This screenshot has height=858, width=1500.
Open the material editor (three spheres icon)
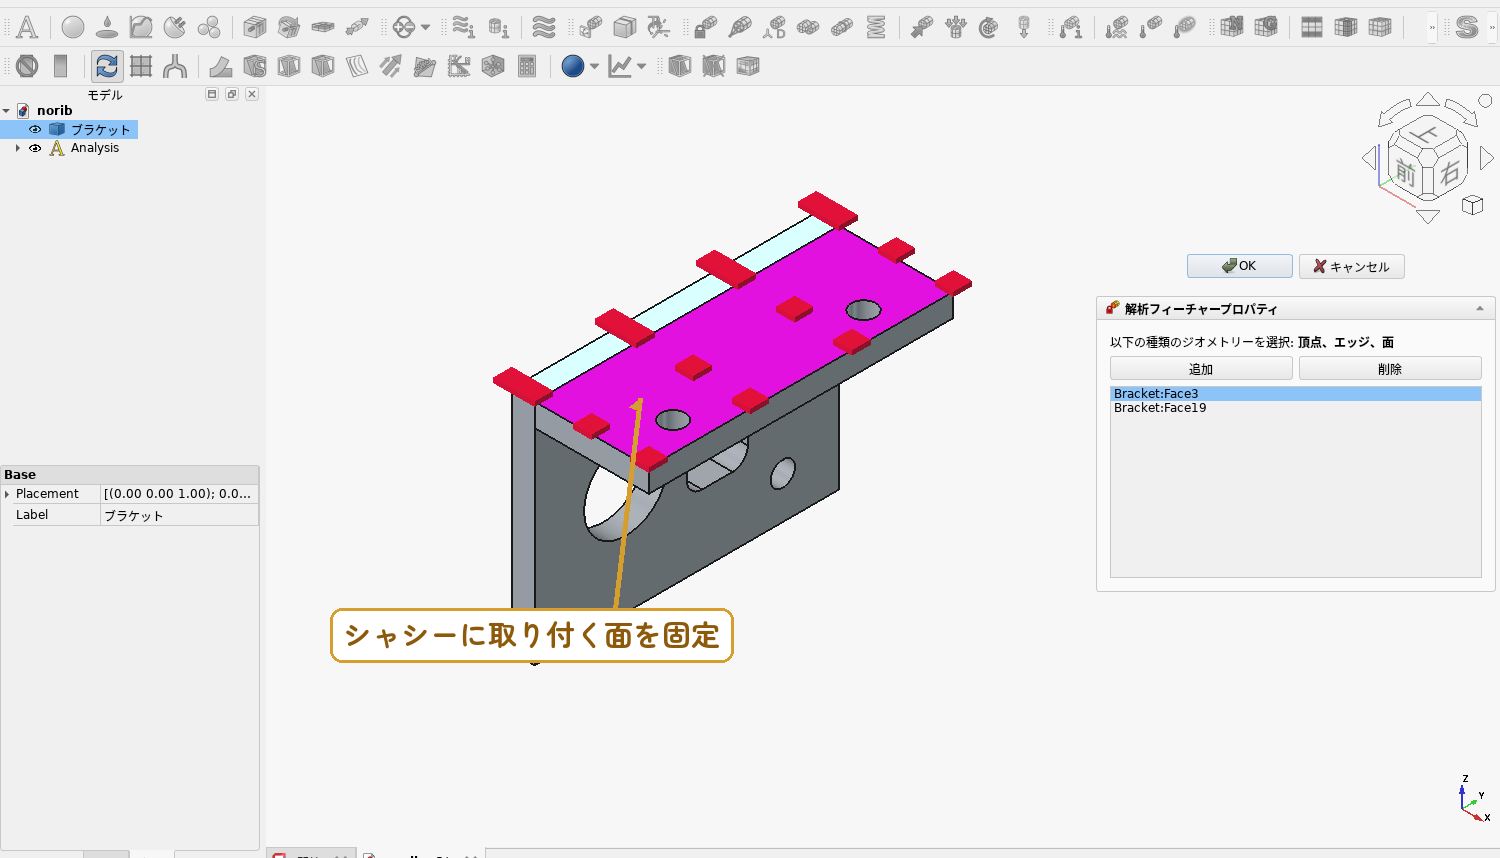(209, 27)
